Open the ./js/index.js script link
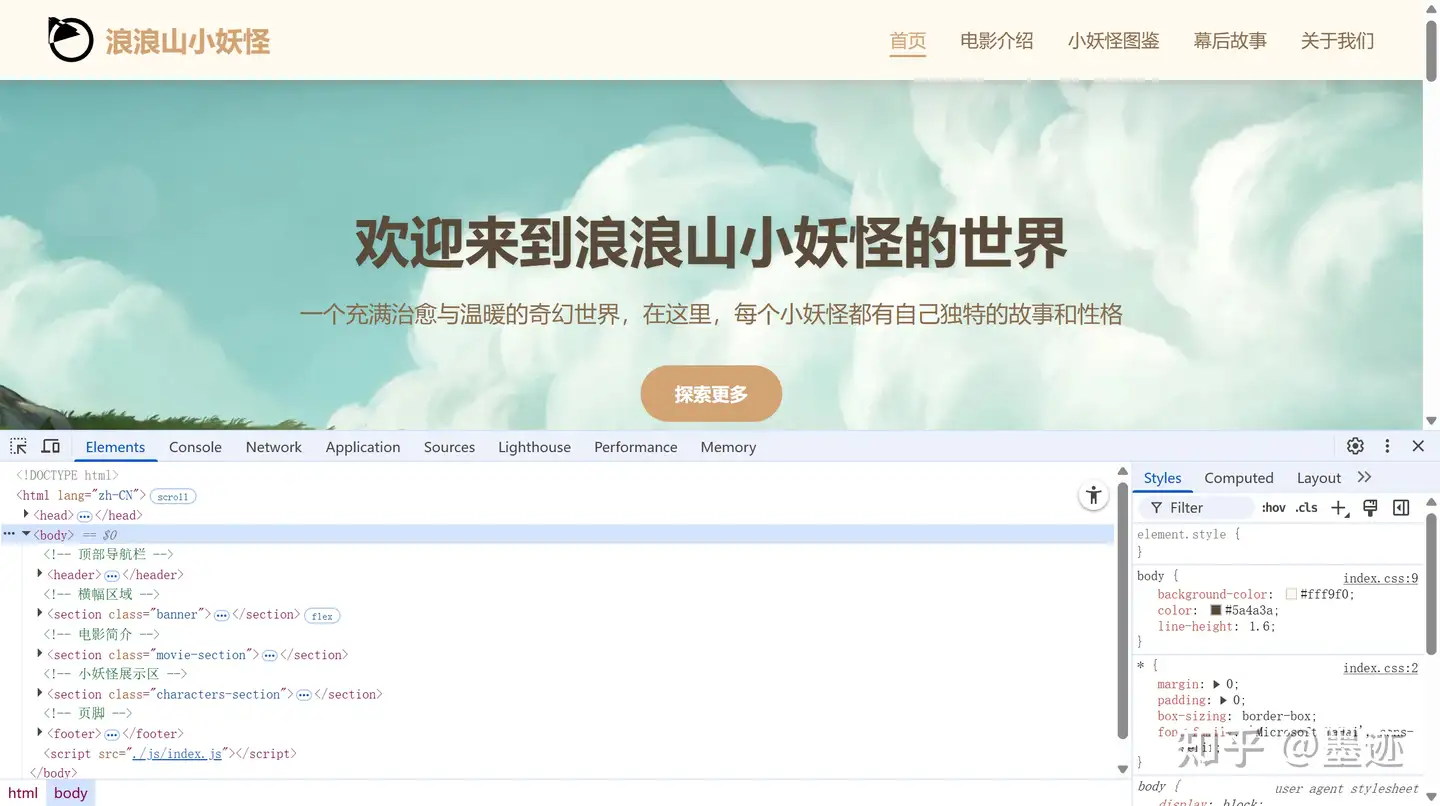The height and width of the screenshot is (806, 1440). pos(178,753)
